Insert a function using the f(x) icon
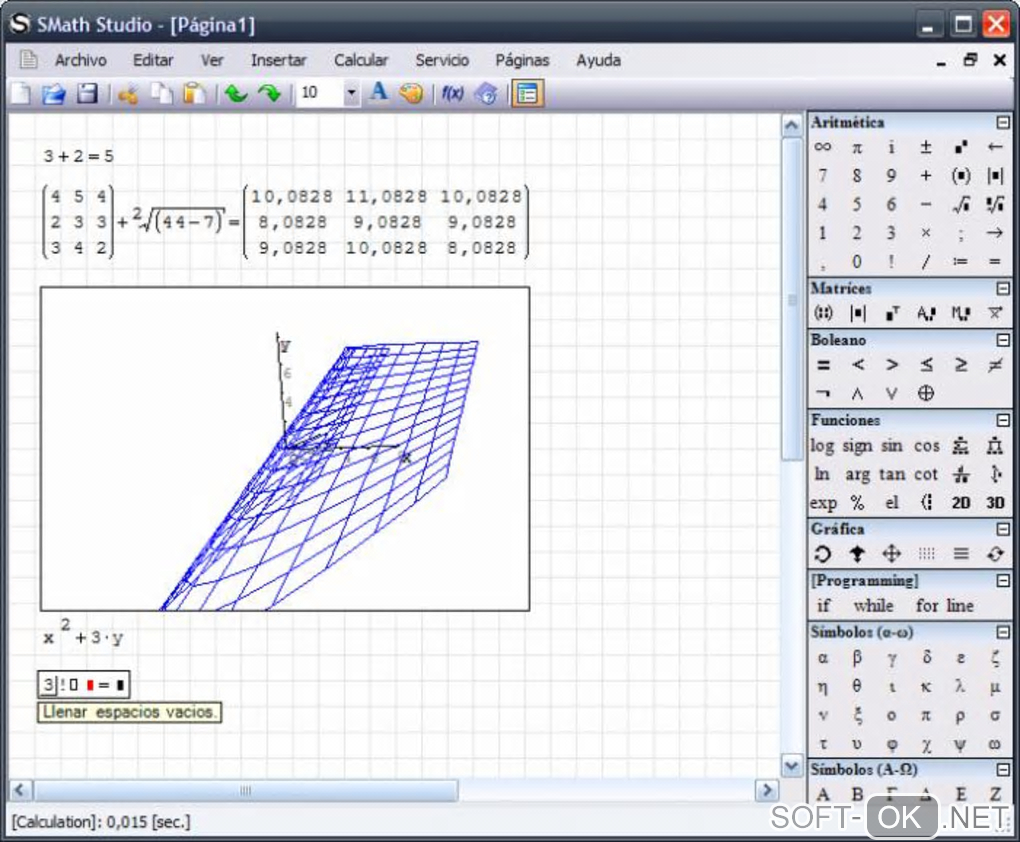1020x842 pixels. tap(453, 94)
